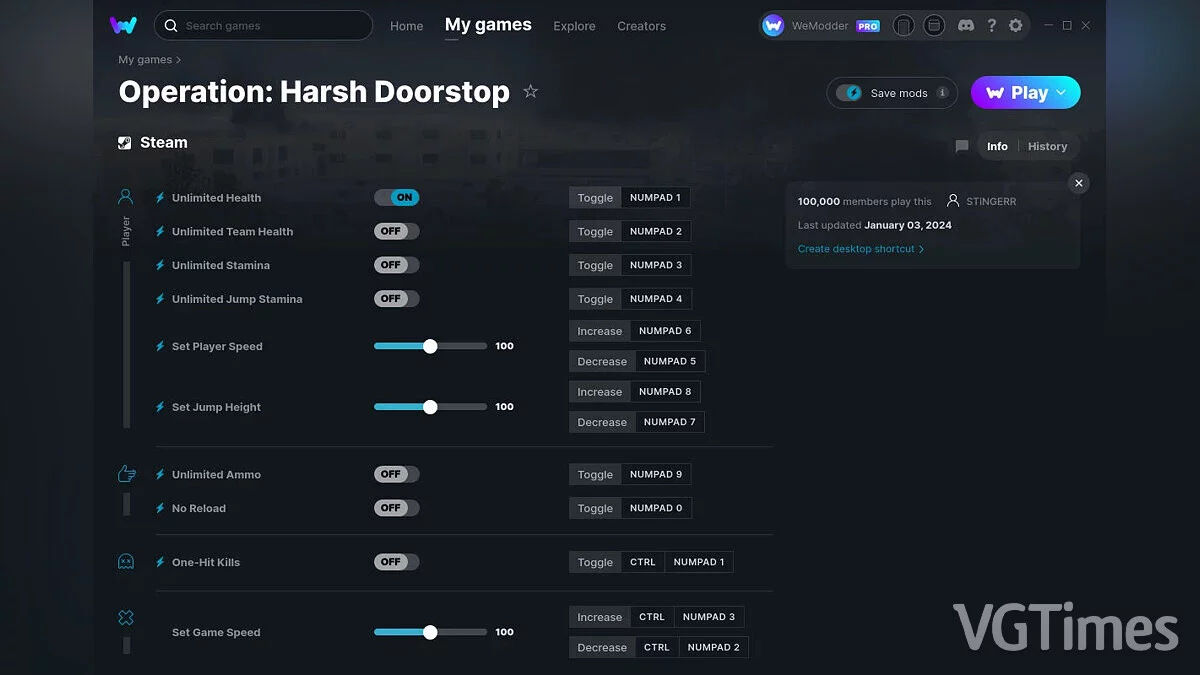Switch to the Explore tab
1200x675 pixels.
pos(574,26)
